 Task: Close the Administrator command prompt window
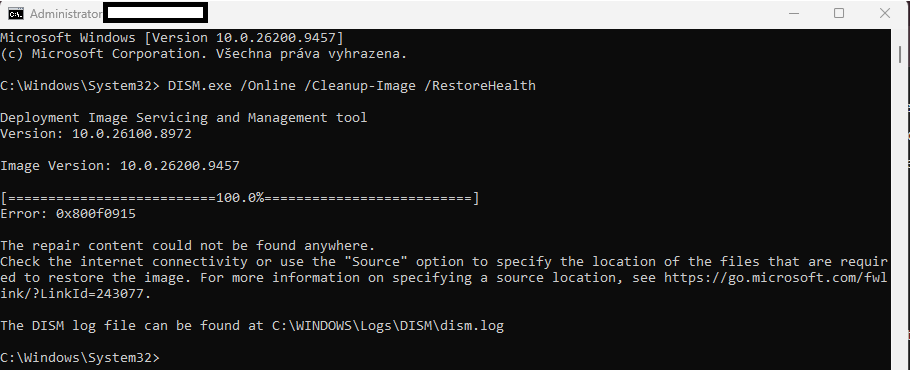pos(884,13)
